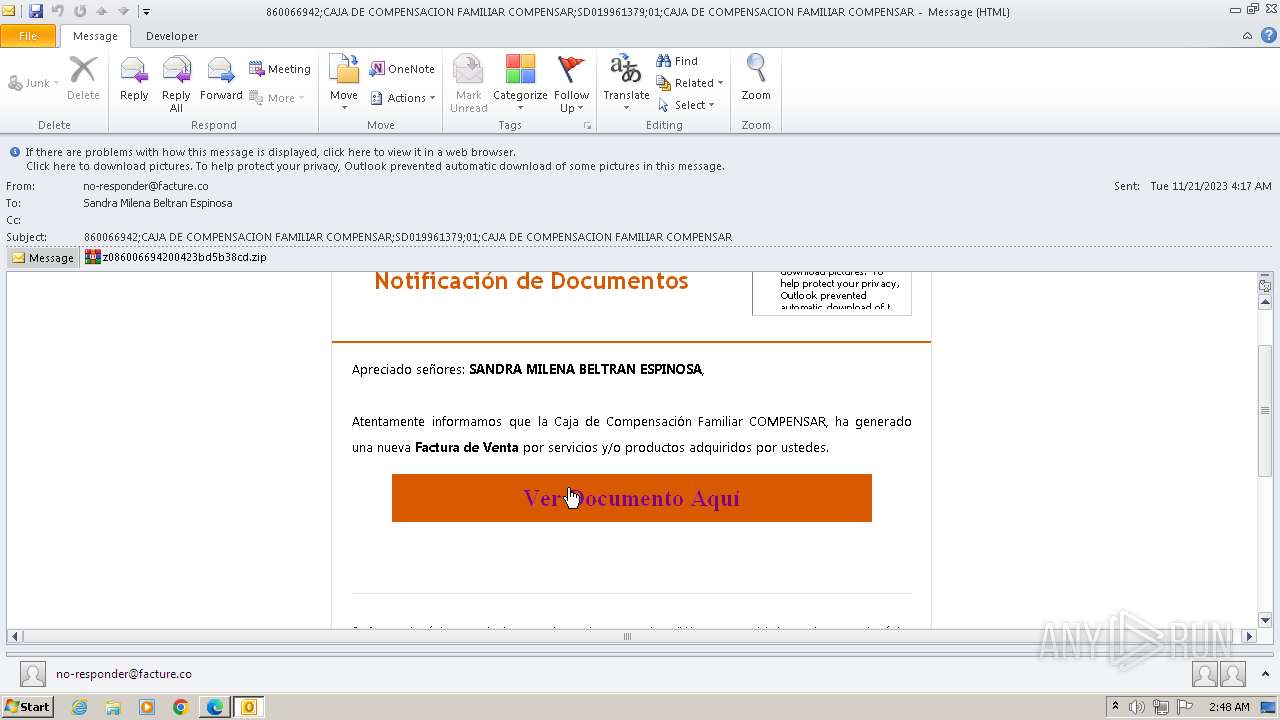This screenshot has width=1280, height=720.
Task: Click the Ver Documento Aquí button
Action: [632, 498]
